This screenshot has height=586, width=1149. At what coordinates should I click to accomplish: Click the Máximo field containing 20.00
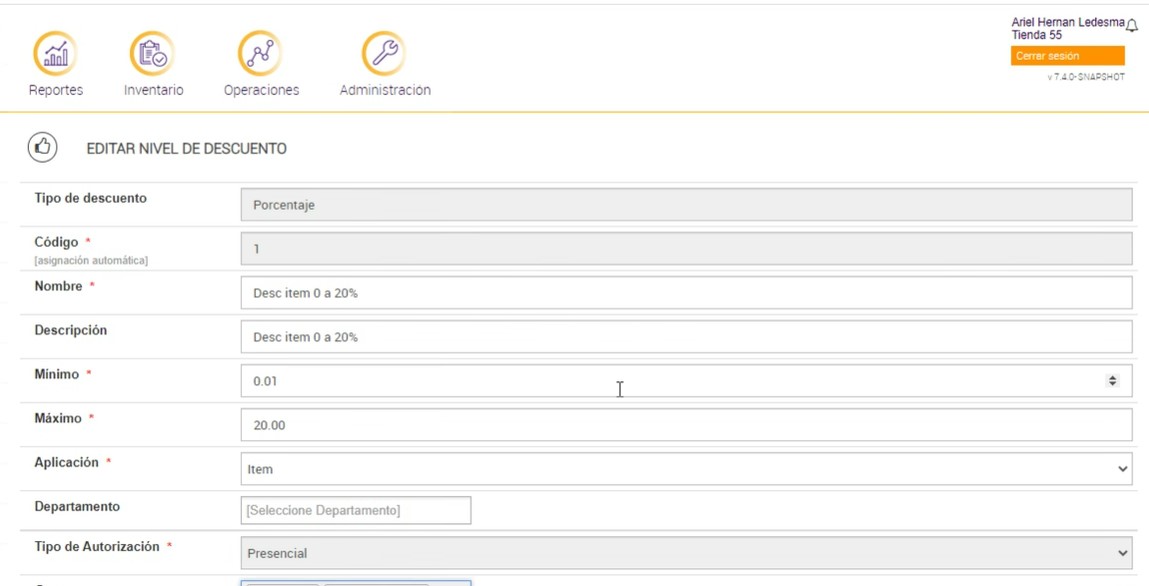[x=686, y=425]
